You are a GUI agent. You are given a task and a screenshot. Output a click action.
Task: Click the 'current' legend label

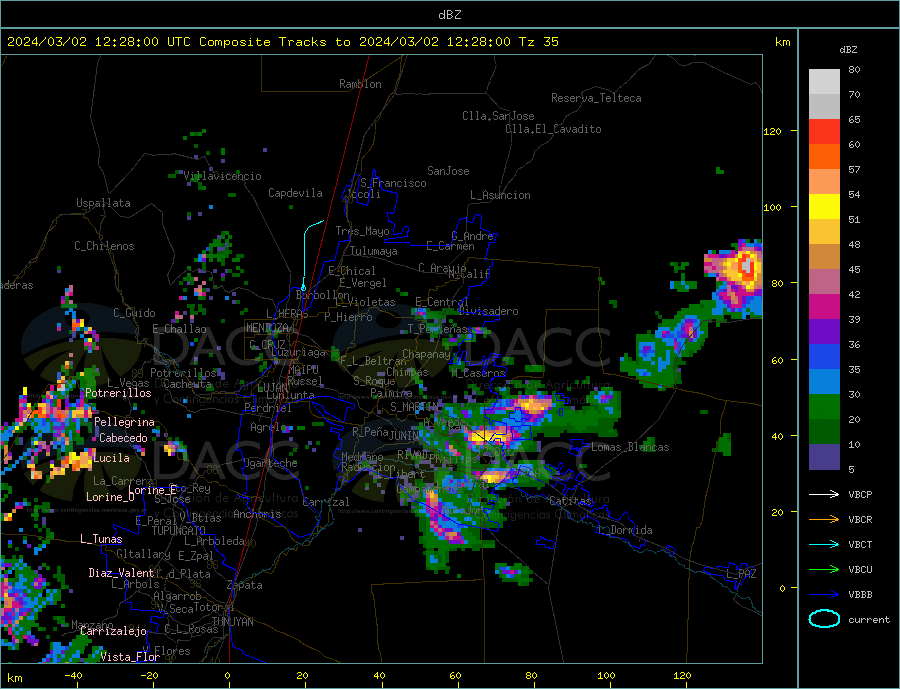coord(869,620)
